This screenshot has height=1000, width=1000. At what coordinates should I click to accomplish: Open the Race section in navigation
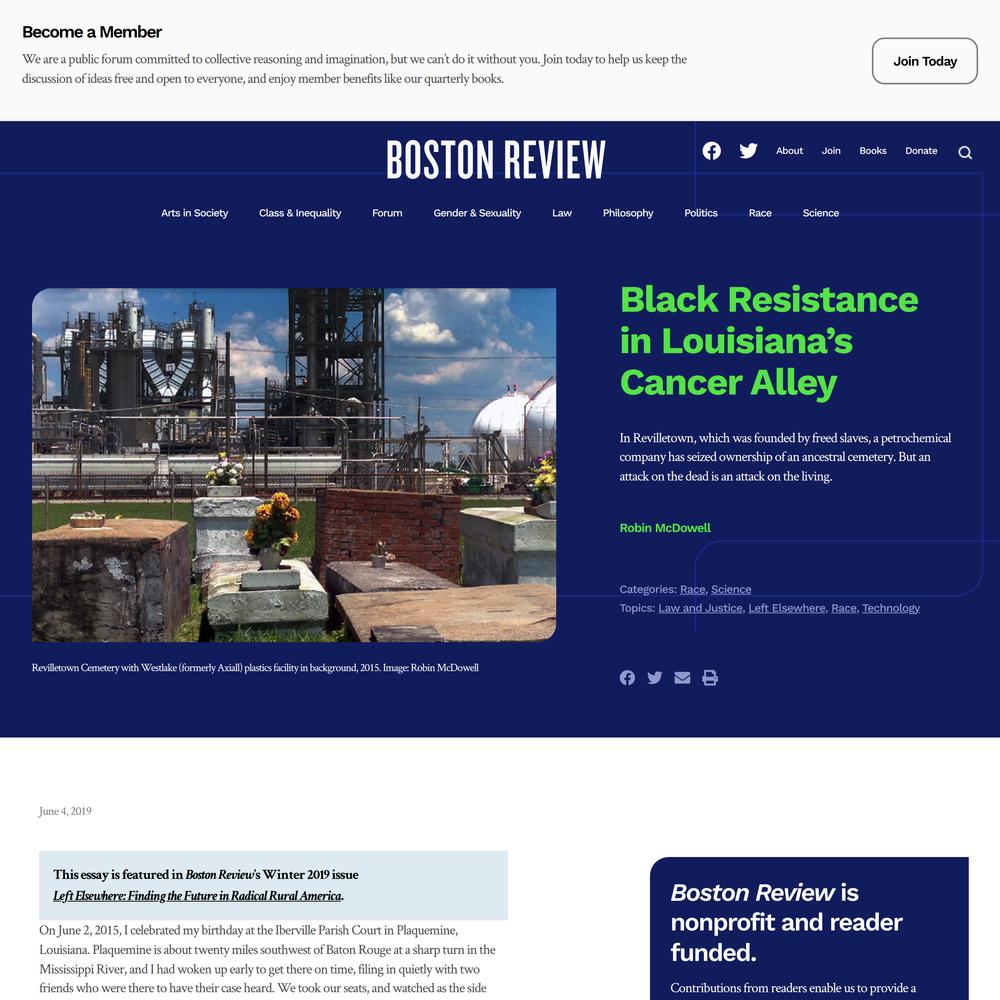tap(760, 213)
